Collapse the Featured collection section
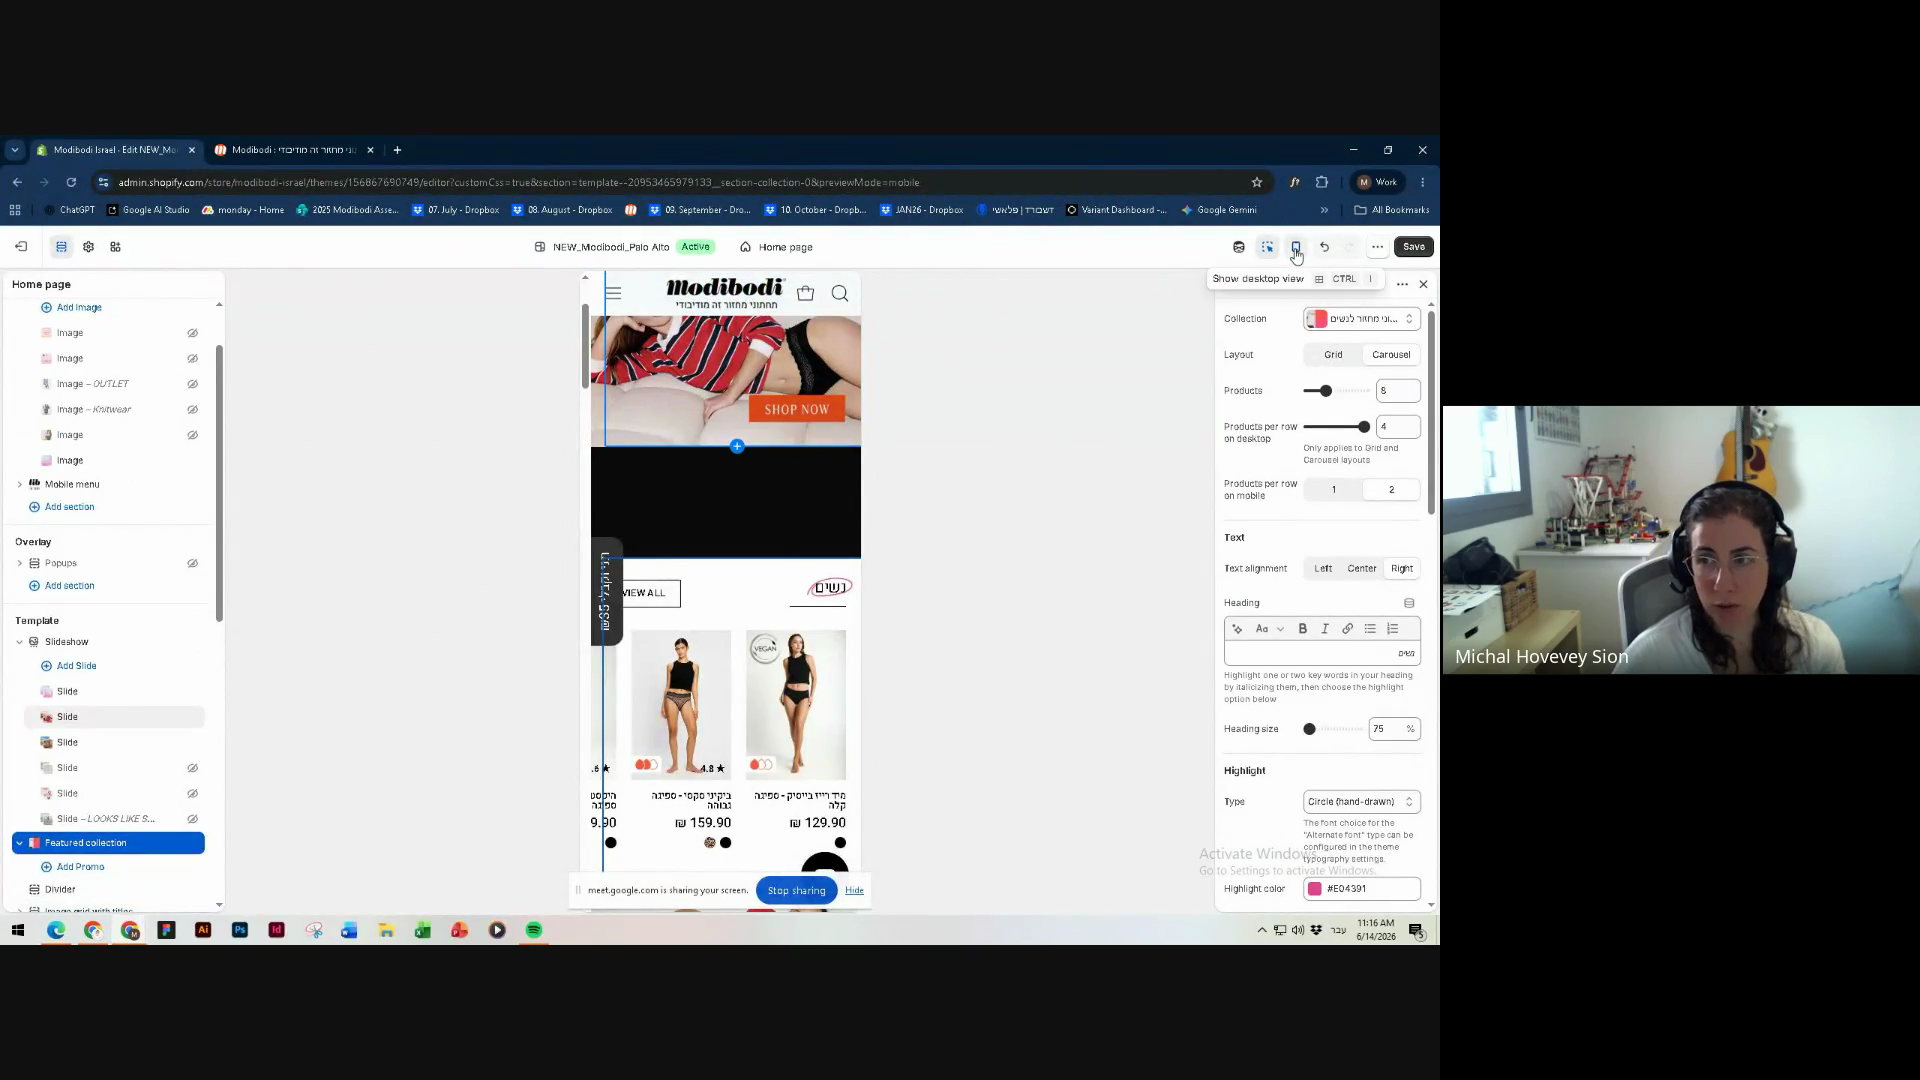 click(19, 843)
